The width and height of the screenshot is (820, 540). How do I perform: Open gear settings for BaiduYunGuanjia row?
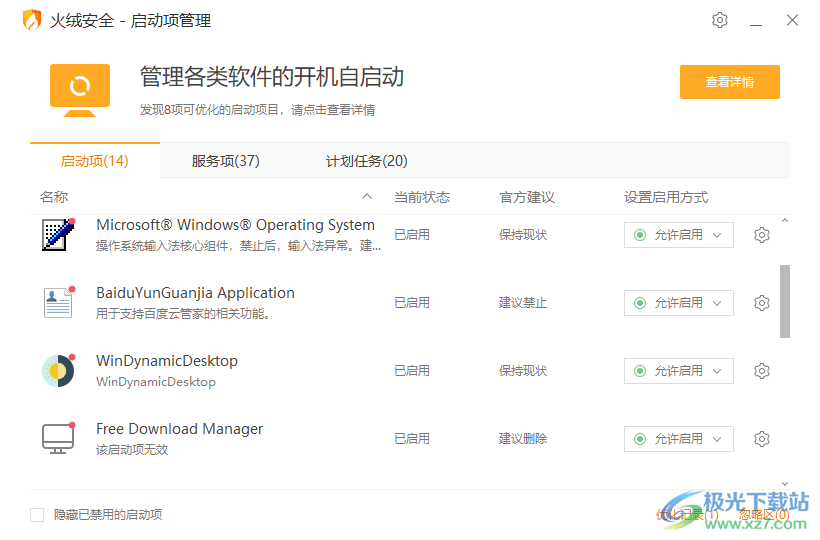[x=761, y=303]
